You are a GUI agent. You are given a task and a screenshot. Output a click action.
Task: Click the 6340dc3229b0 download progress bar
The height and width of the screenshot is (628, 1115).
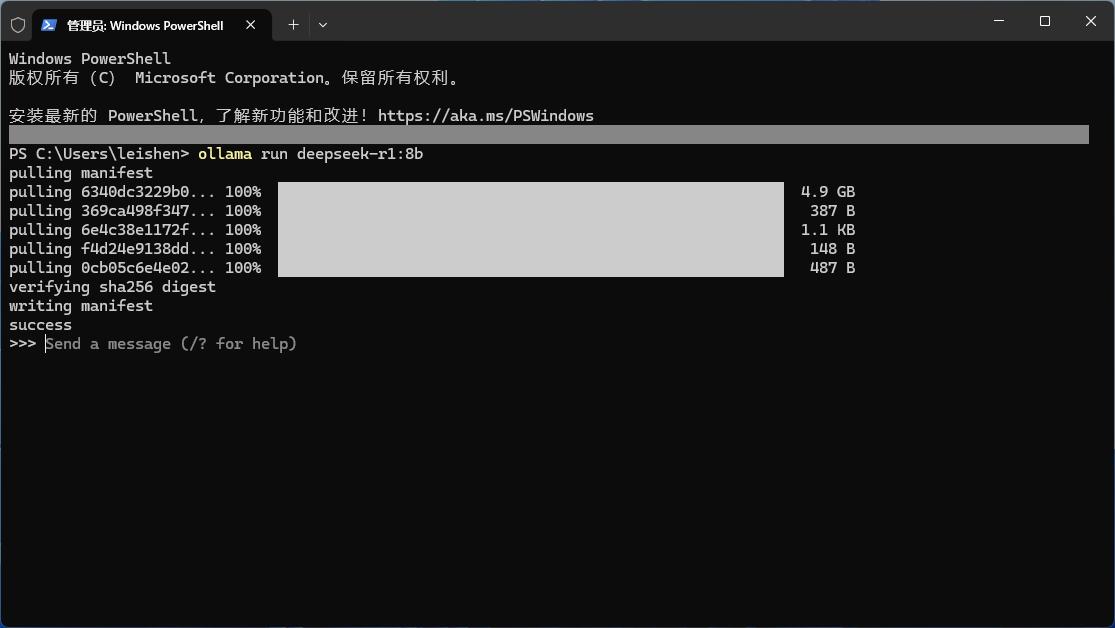coord(530,192)
